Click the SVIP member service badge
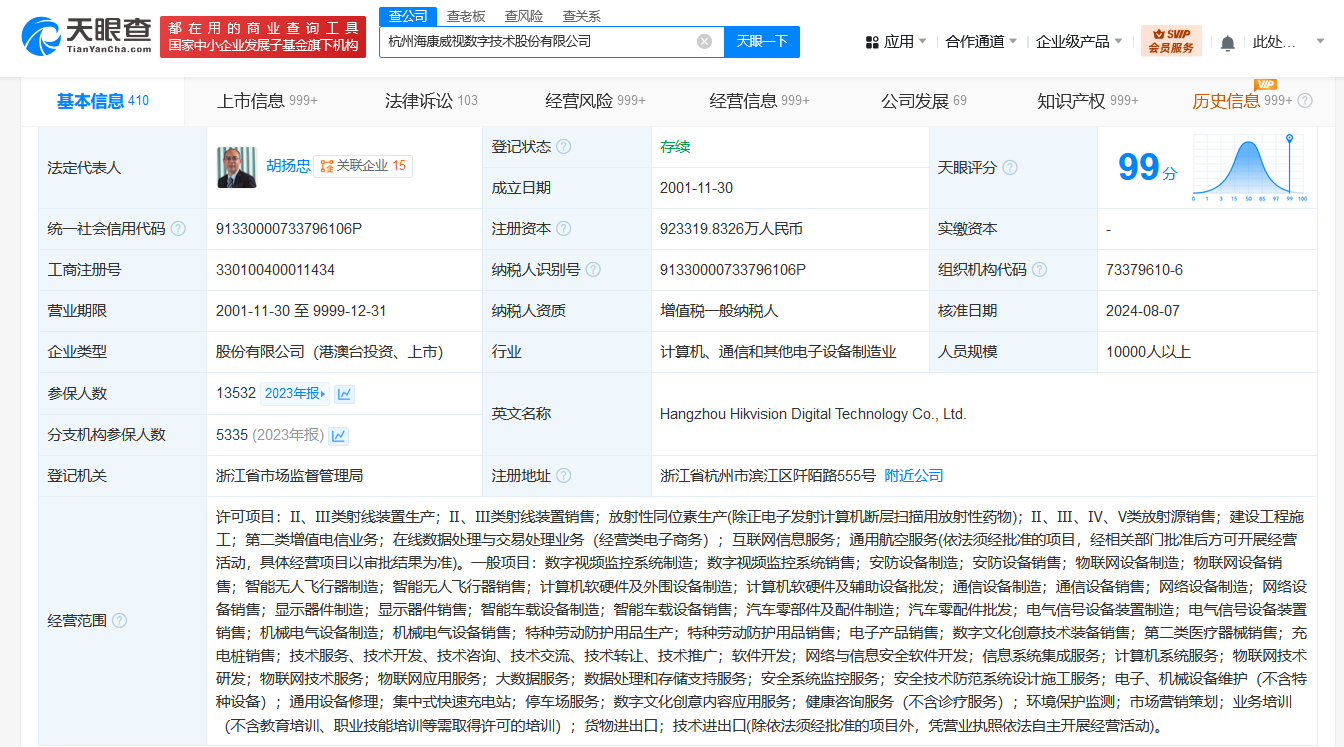 [x=1171, y=41]
